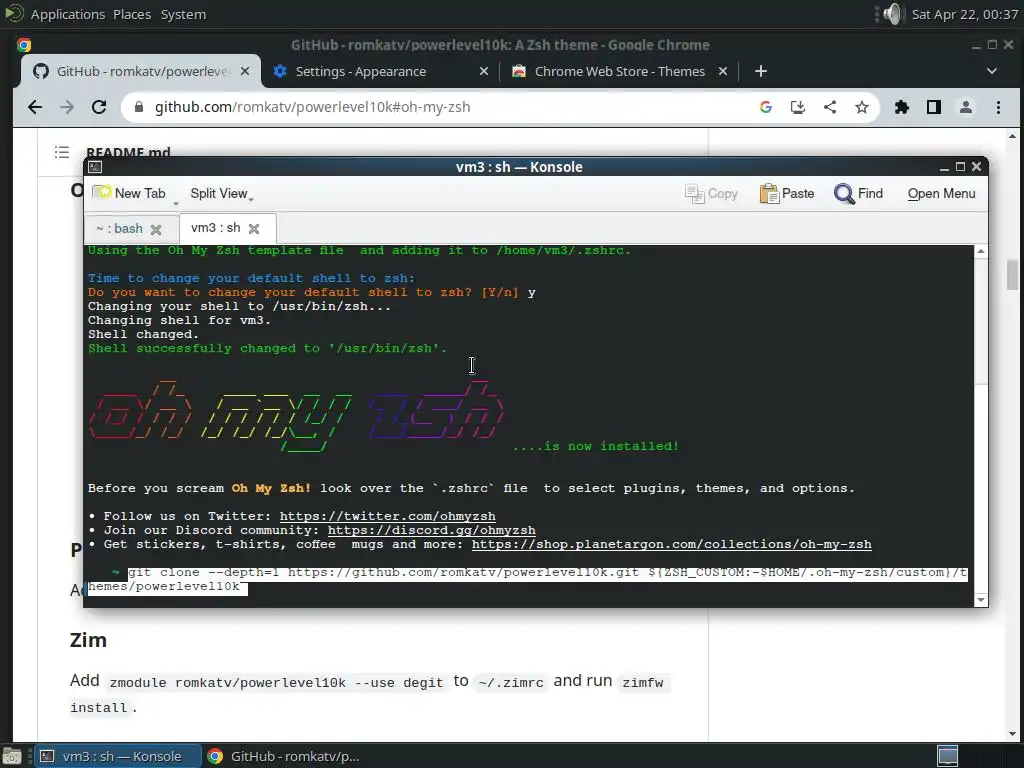Open Split View menu in Konsole
This screenshot has height=768, width=1024.
point(221,194)
